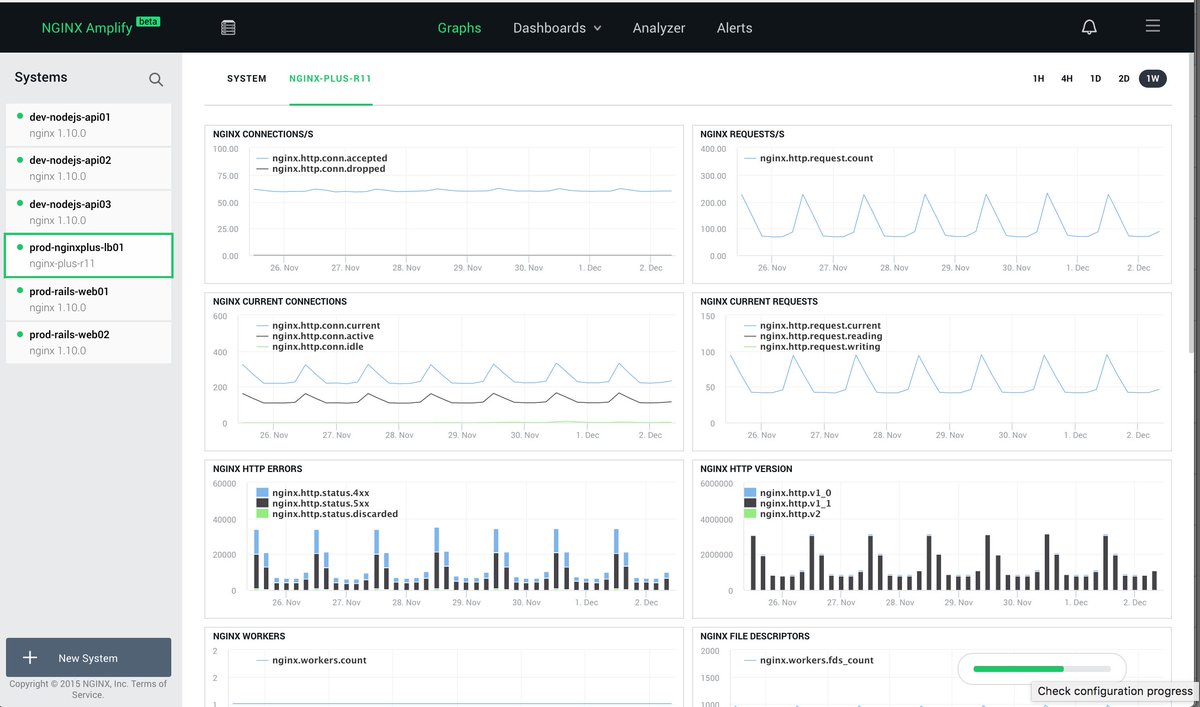Image resolution: width=1200 pixels, height=707 pixels.
Task: Toggle nginx.http.request.current legend
Action: [x=812, y=325]
